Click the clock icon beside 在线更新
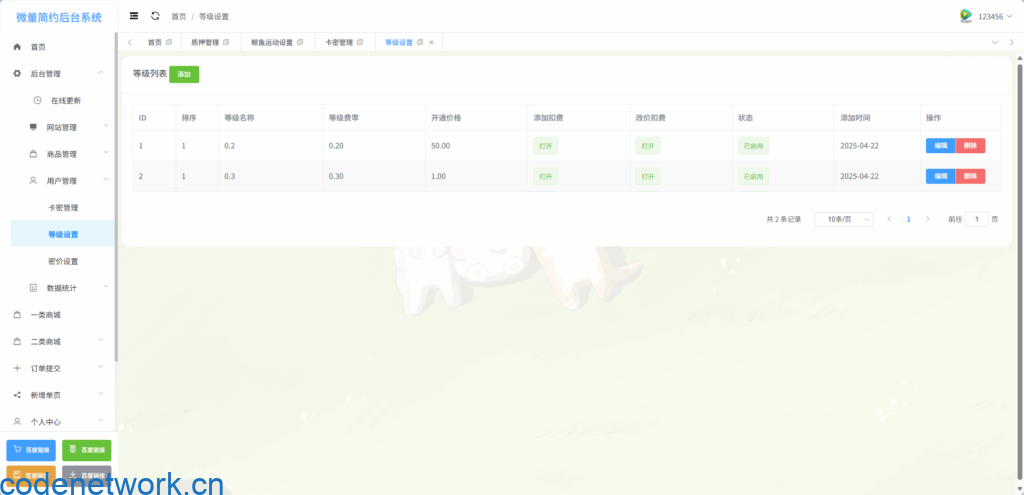1024x495 pixels. (x=37, y=100)
